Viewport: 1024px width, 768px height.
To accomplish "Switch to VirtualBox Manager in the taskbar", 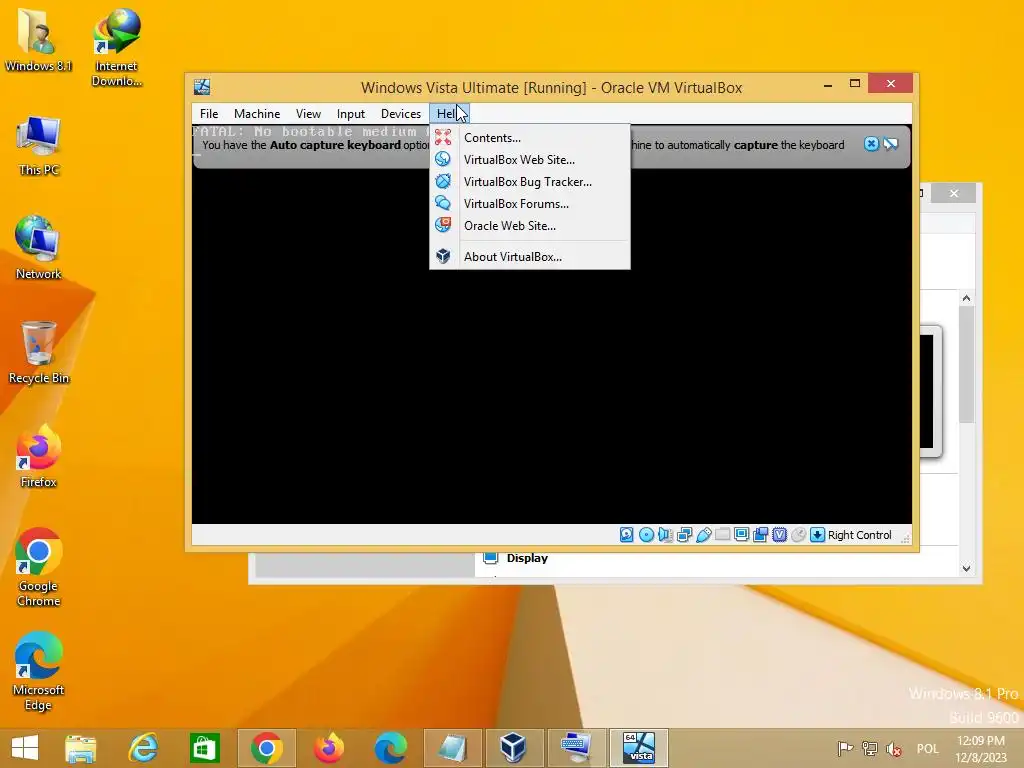I will [x=513, y=748].
